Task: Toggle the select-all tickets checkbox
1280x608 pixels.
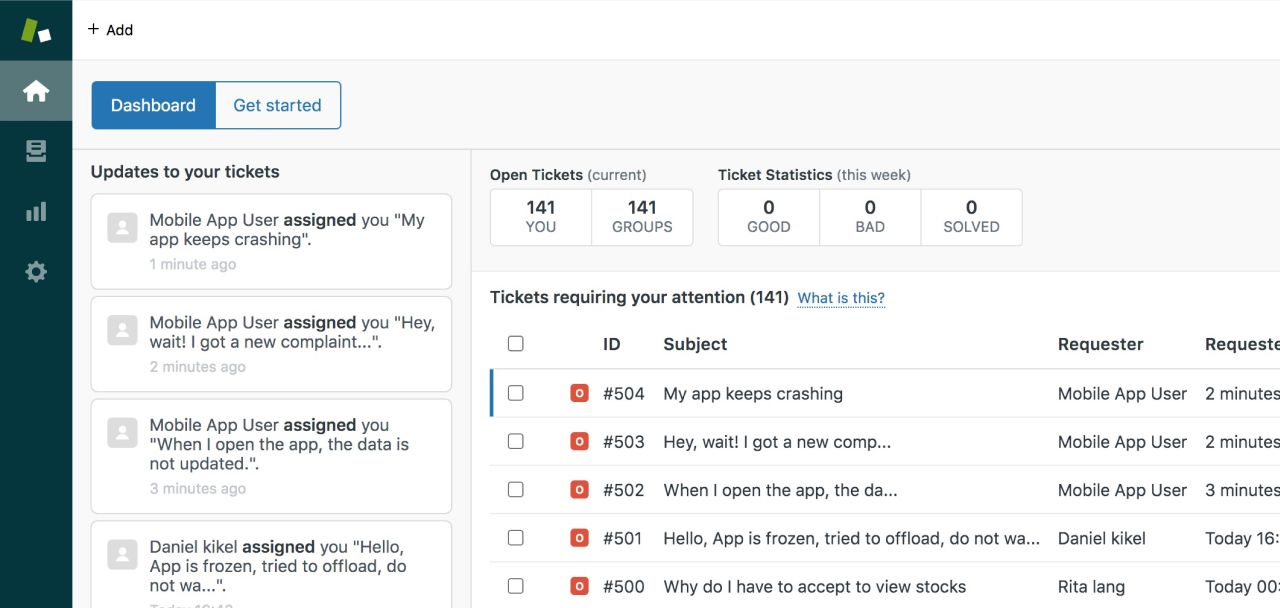Action: click(516, 344)
